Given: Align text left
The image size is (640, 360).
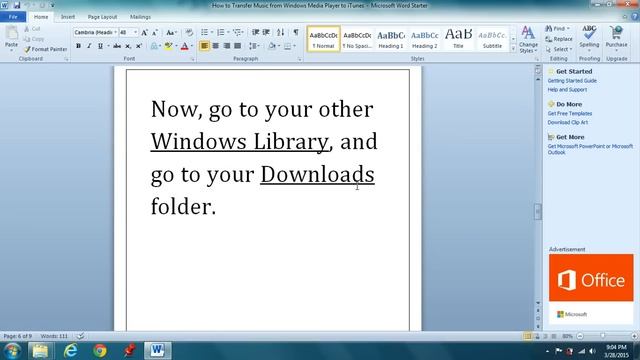Looking at the screenshot, I should [204, 46].
